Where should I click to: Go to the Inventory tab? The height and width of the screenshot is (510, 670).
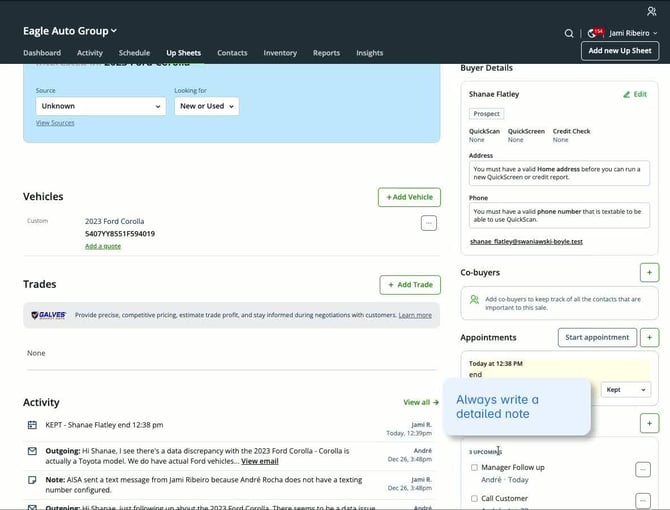(280, 53)
